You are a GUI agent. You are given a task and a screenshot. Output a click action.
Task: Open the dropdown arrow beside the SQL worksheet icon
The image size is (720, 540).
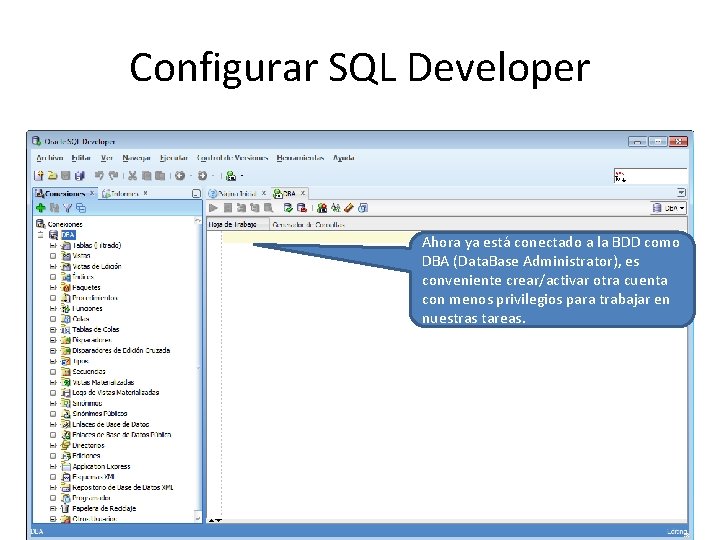point(242,176)
